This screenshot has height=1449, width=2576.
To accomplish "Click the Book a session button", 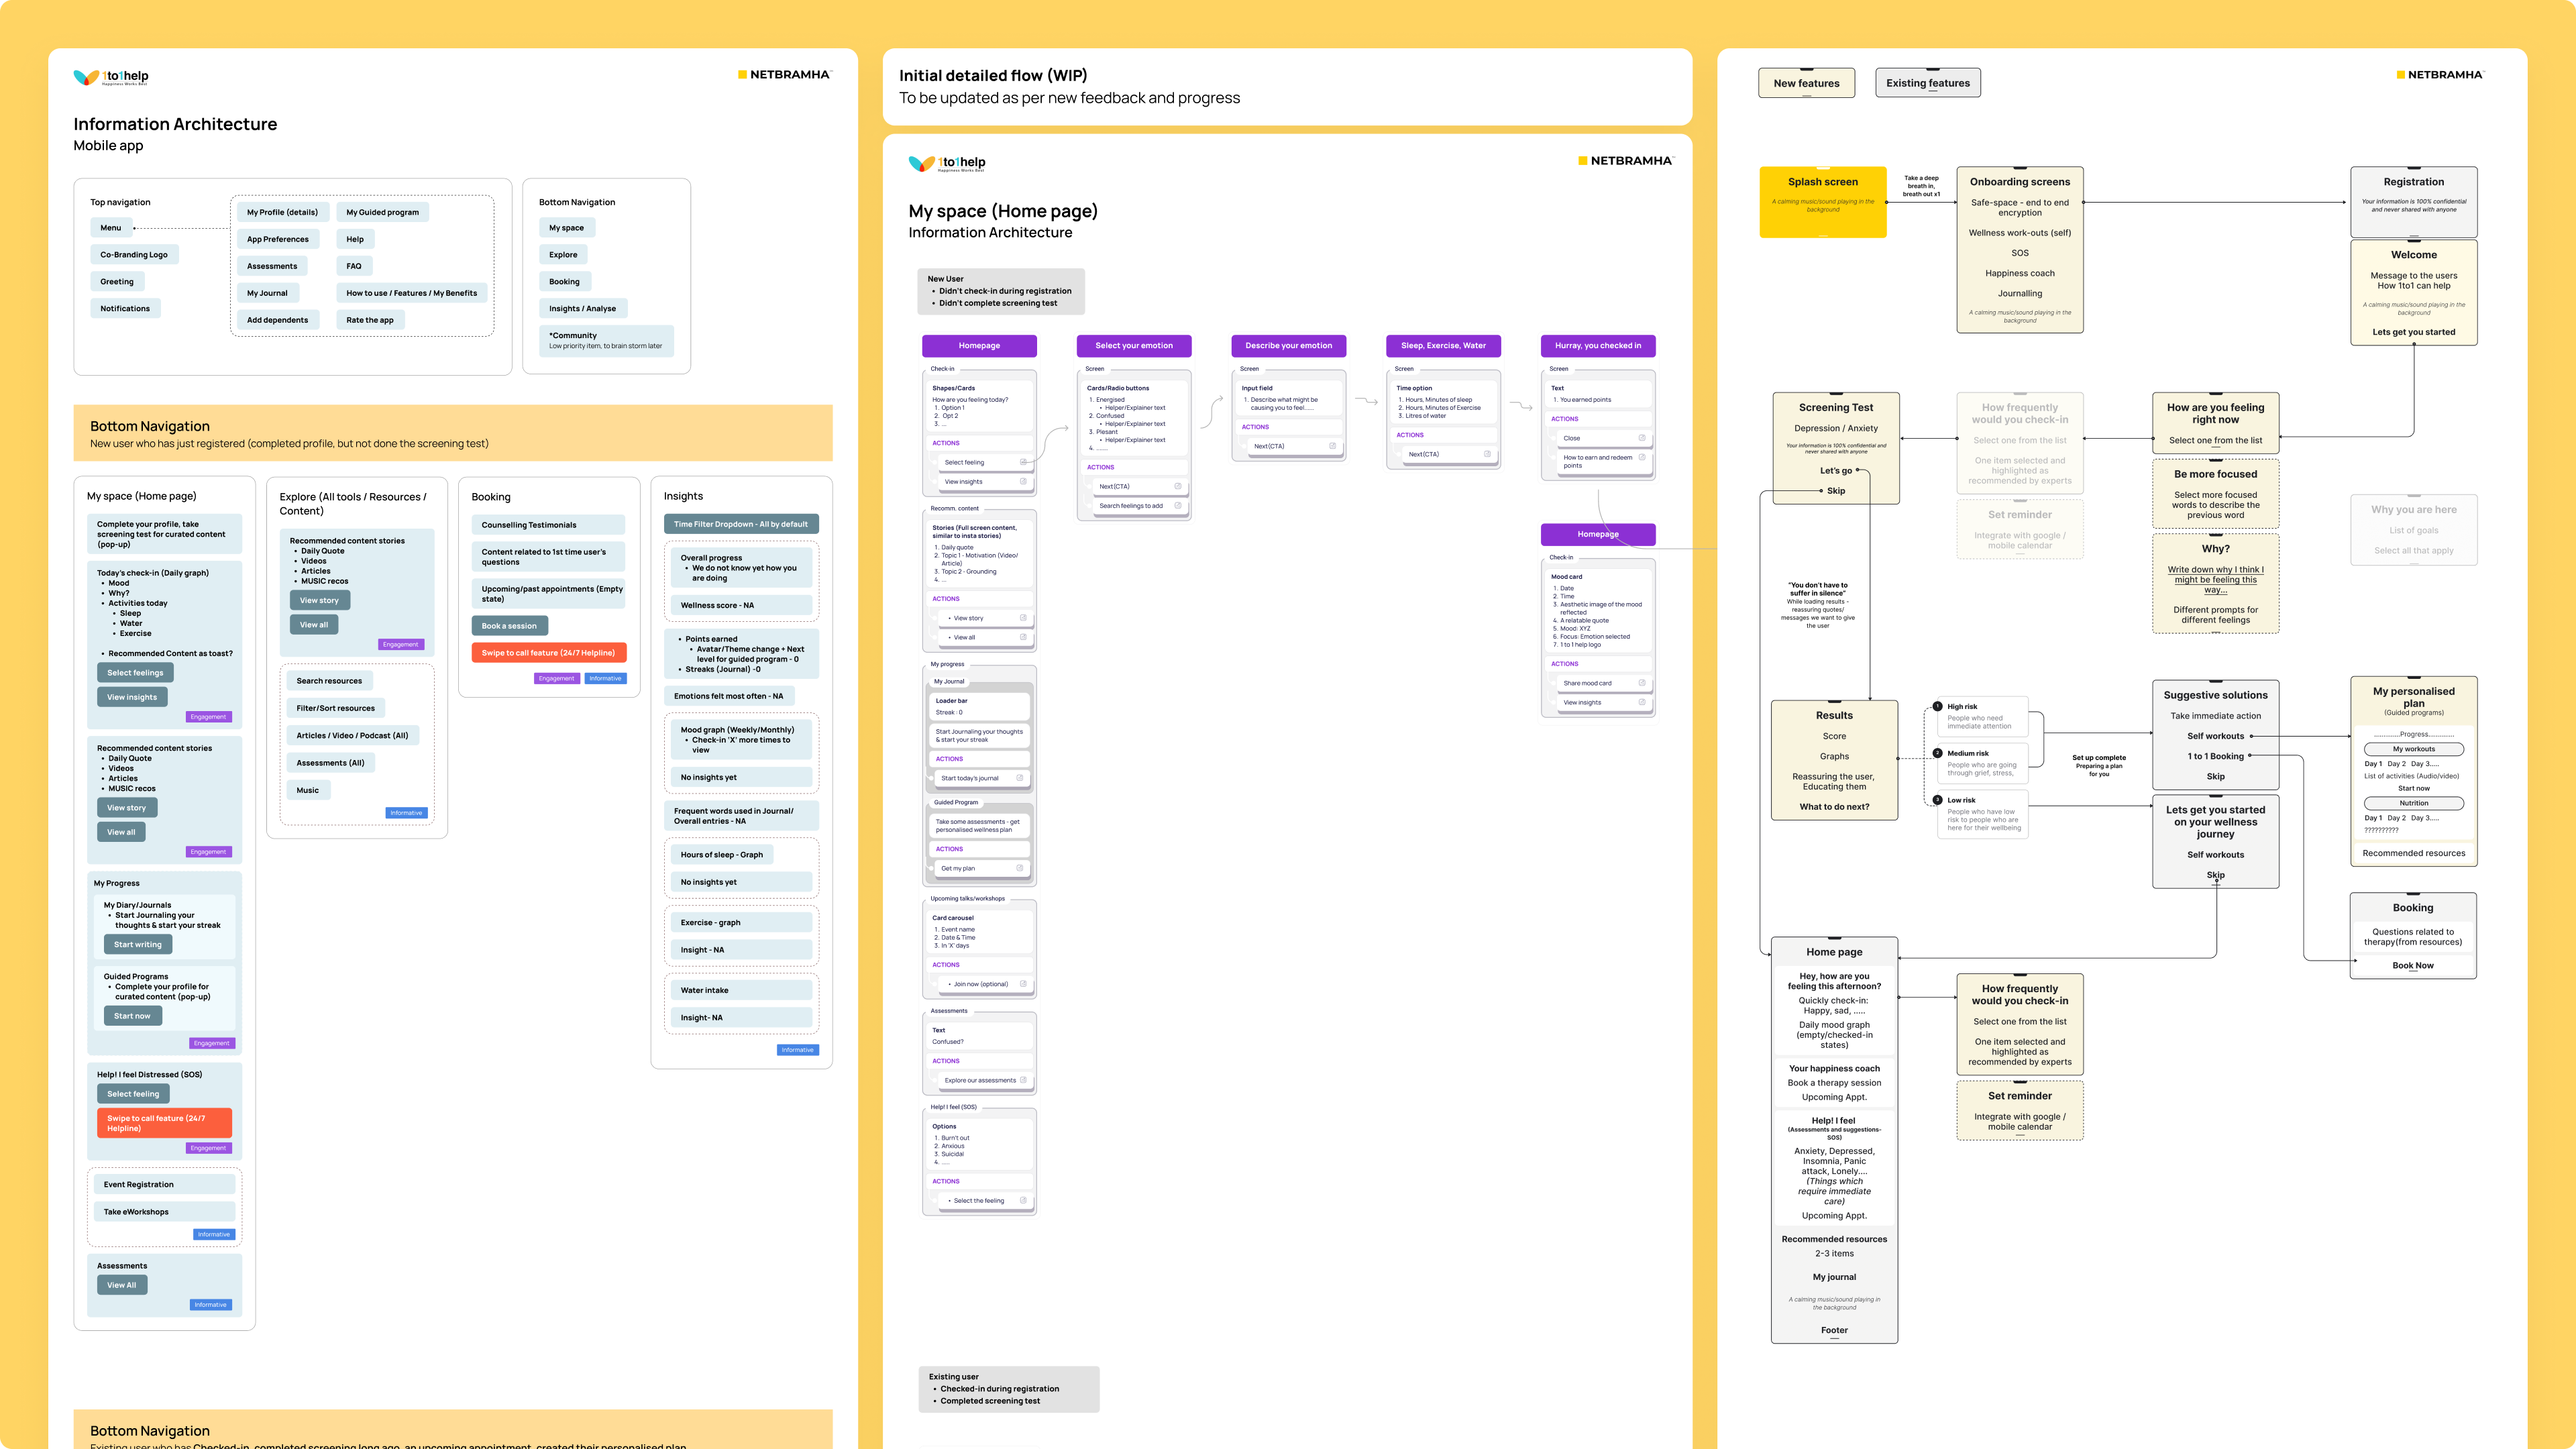I will (509, 626).
